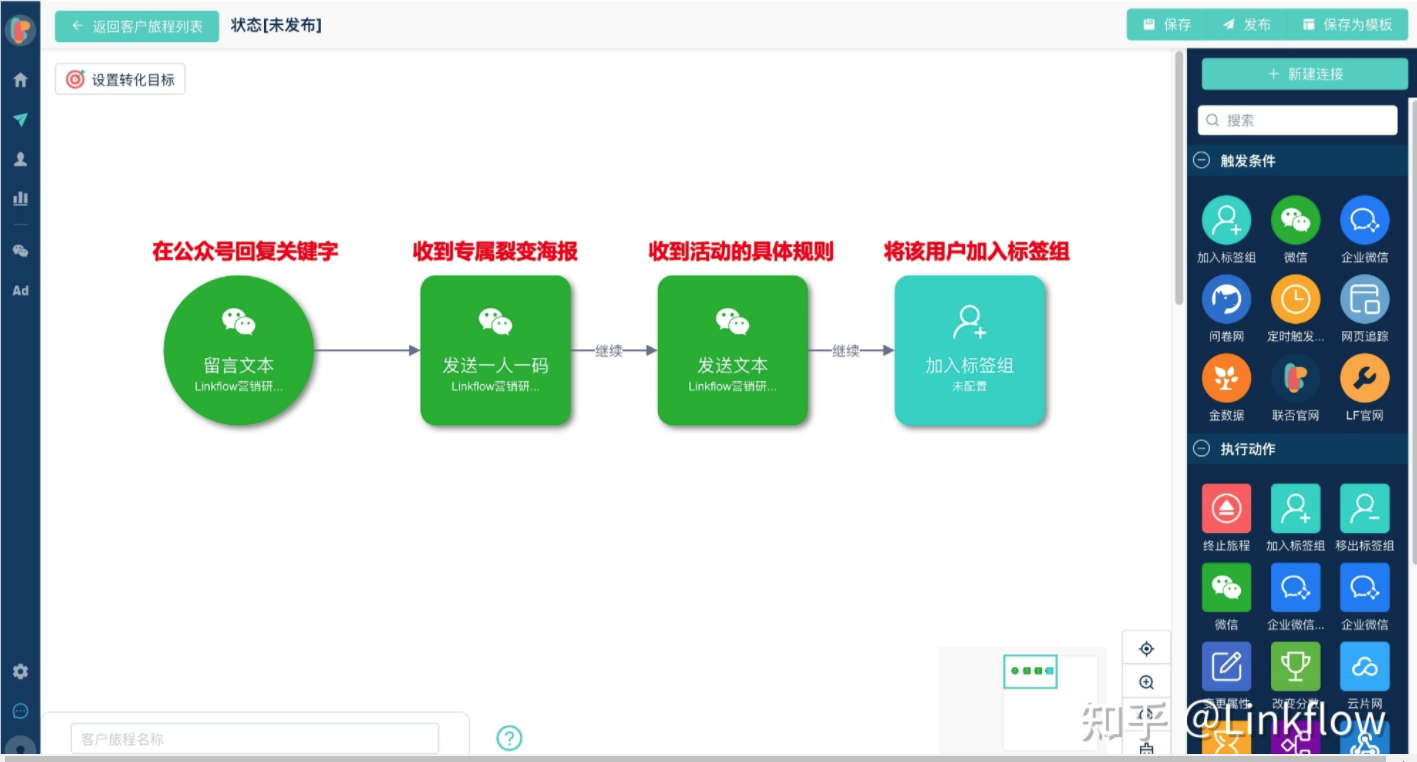Click the LF官网 wrench icon
The image size is (1417, 762).
[x=1364, y=379]
